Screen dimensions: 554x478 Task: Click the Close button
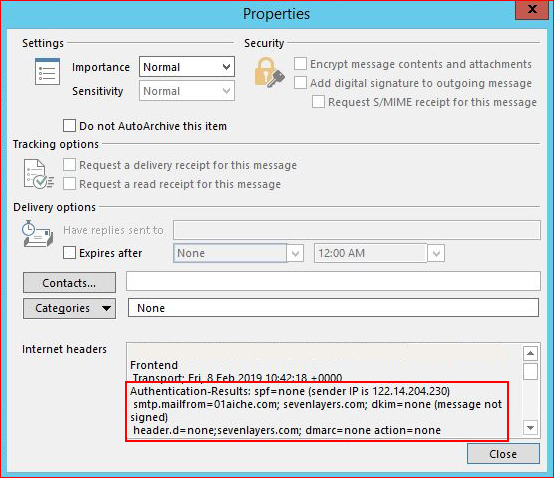(503, 454)
